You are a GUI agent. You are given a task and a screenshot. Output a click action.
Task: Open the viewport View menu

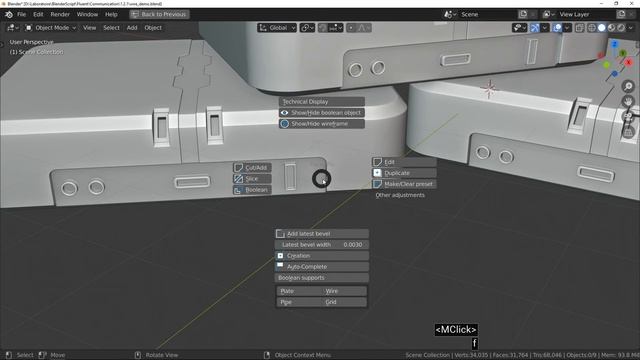click(89, 28)
